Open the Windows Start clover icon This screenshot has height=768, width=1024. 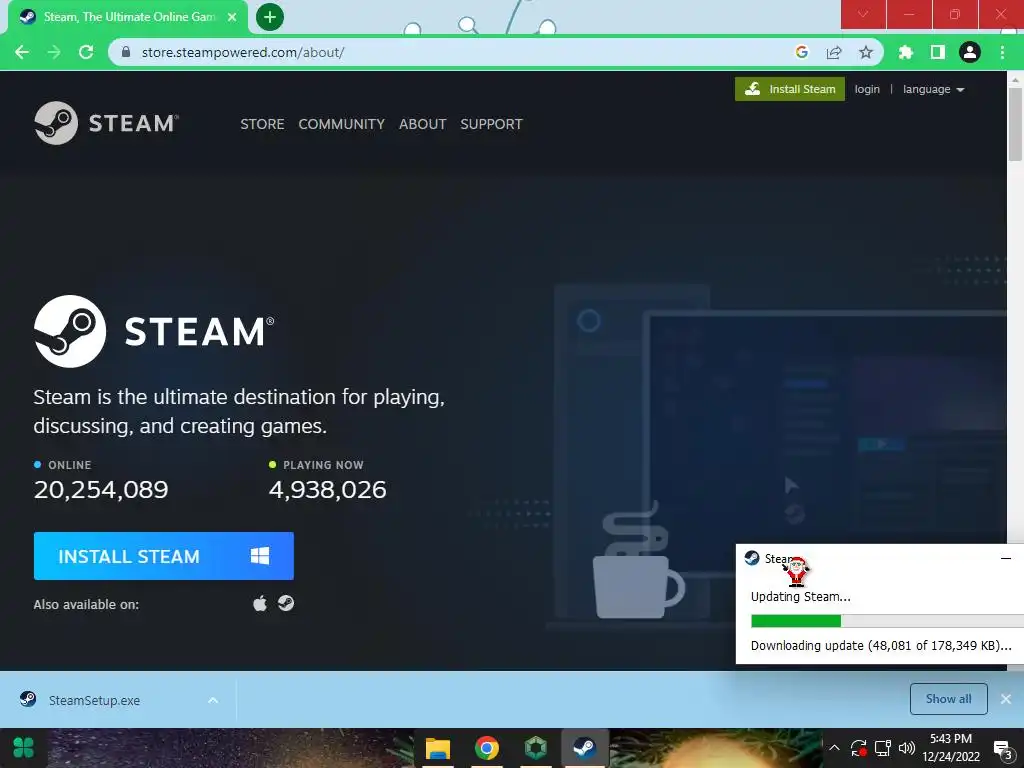(24, 748)
